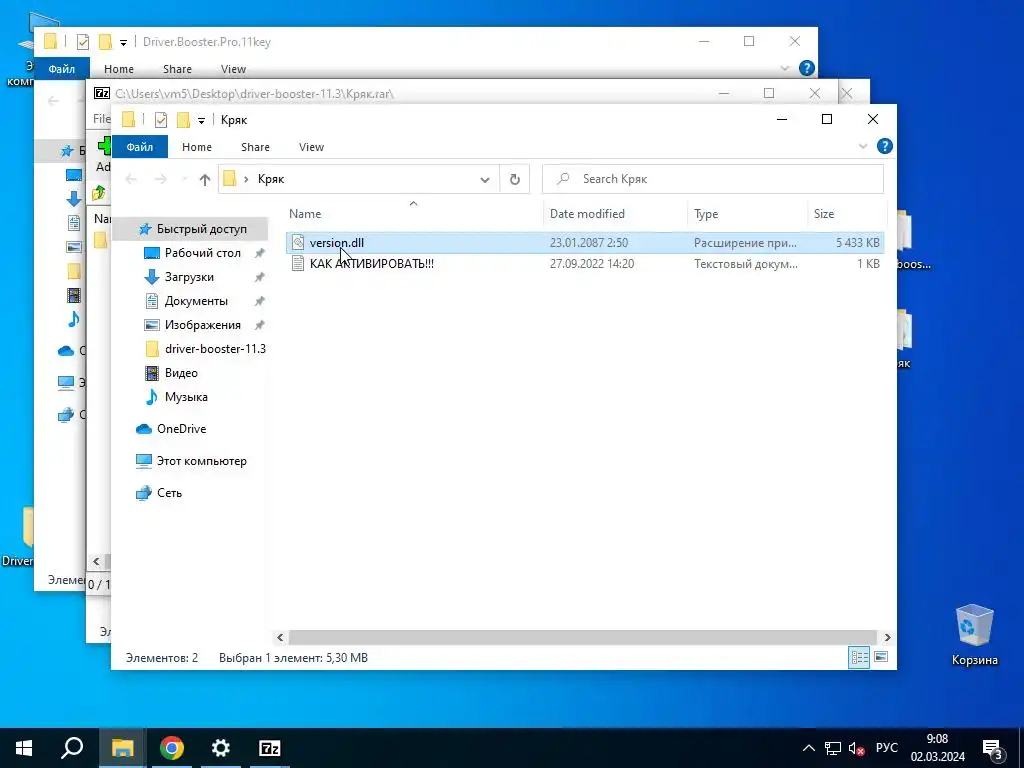Open the Файл tab in Кряк window

pos(140,147)
